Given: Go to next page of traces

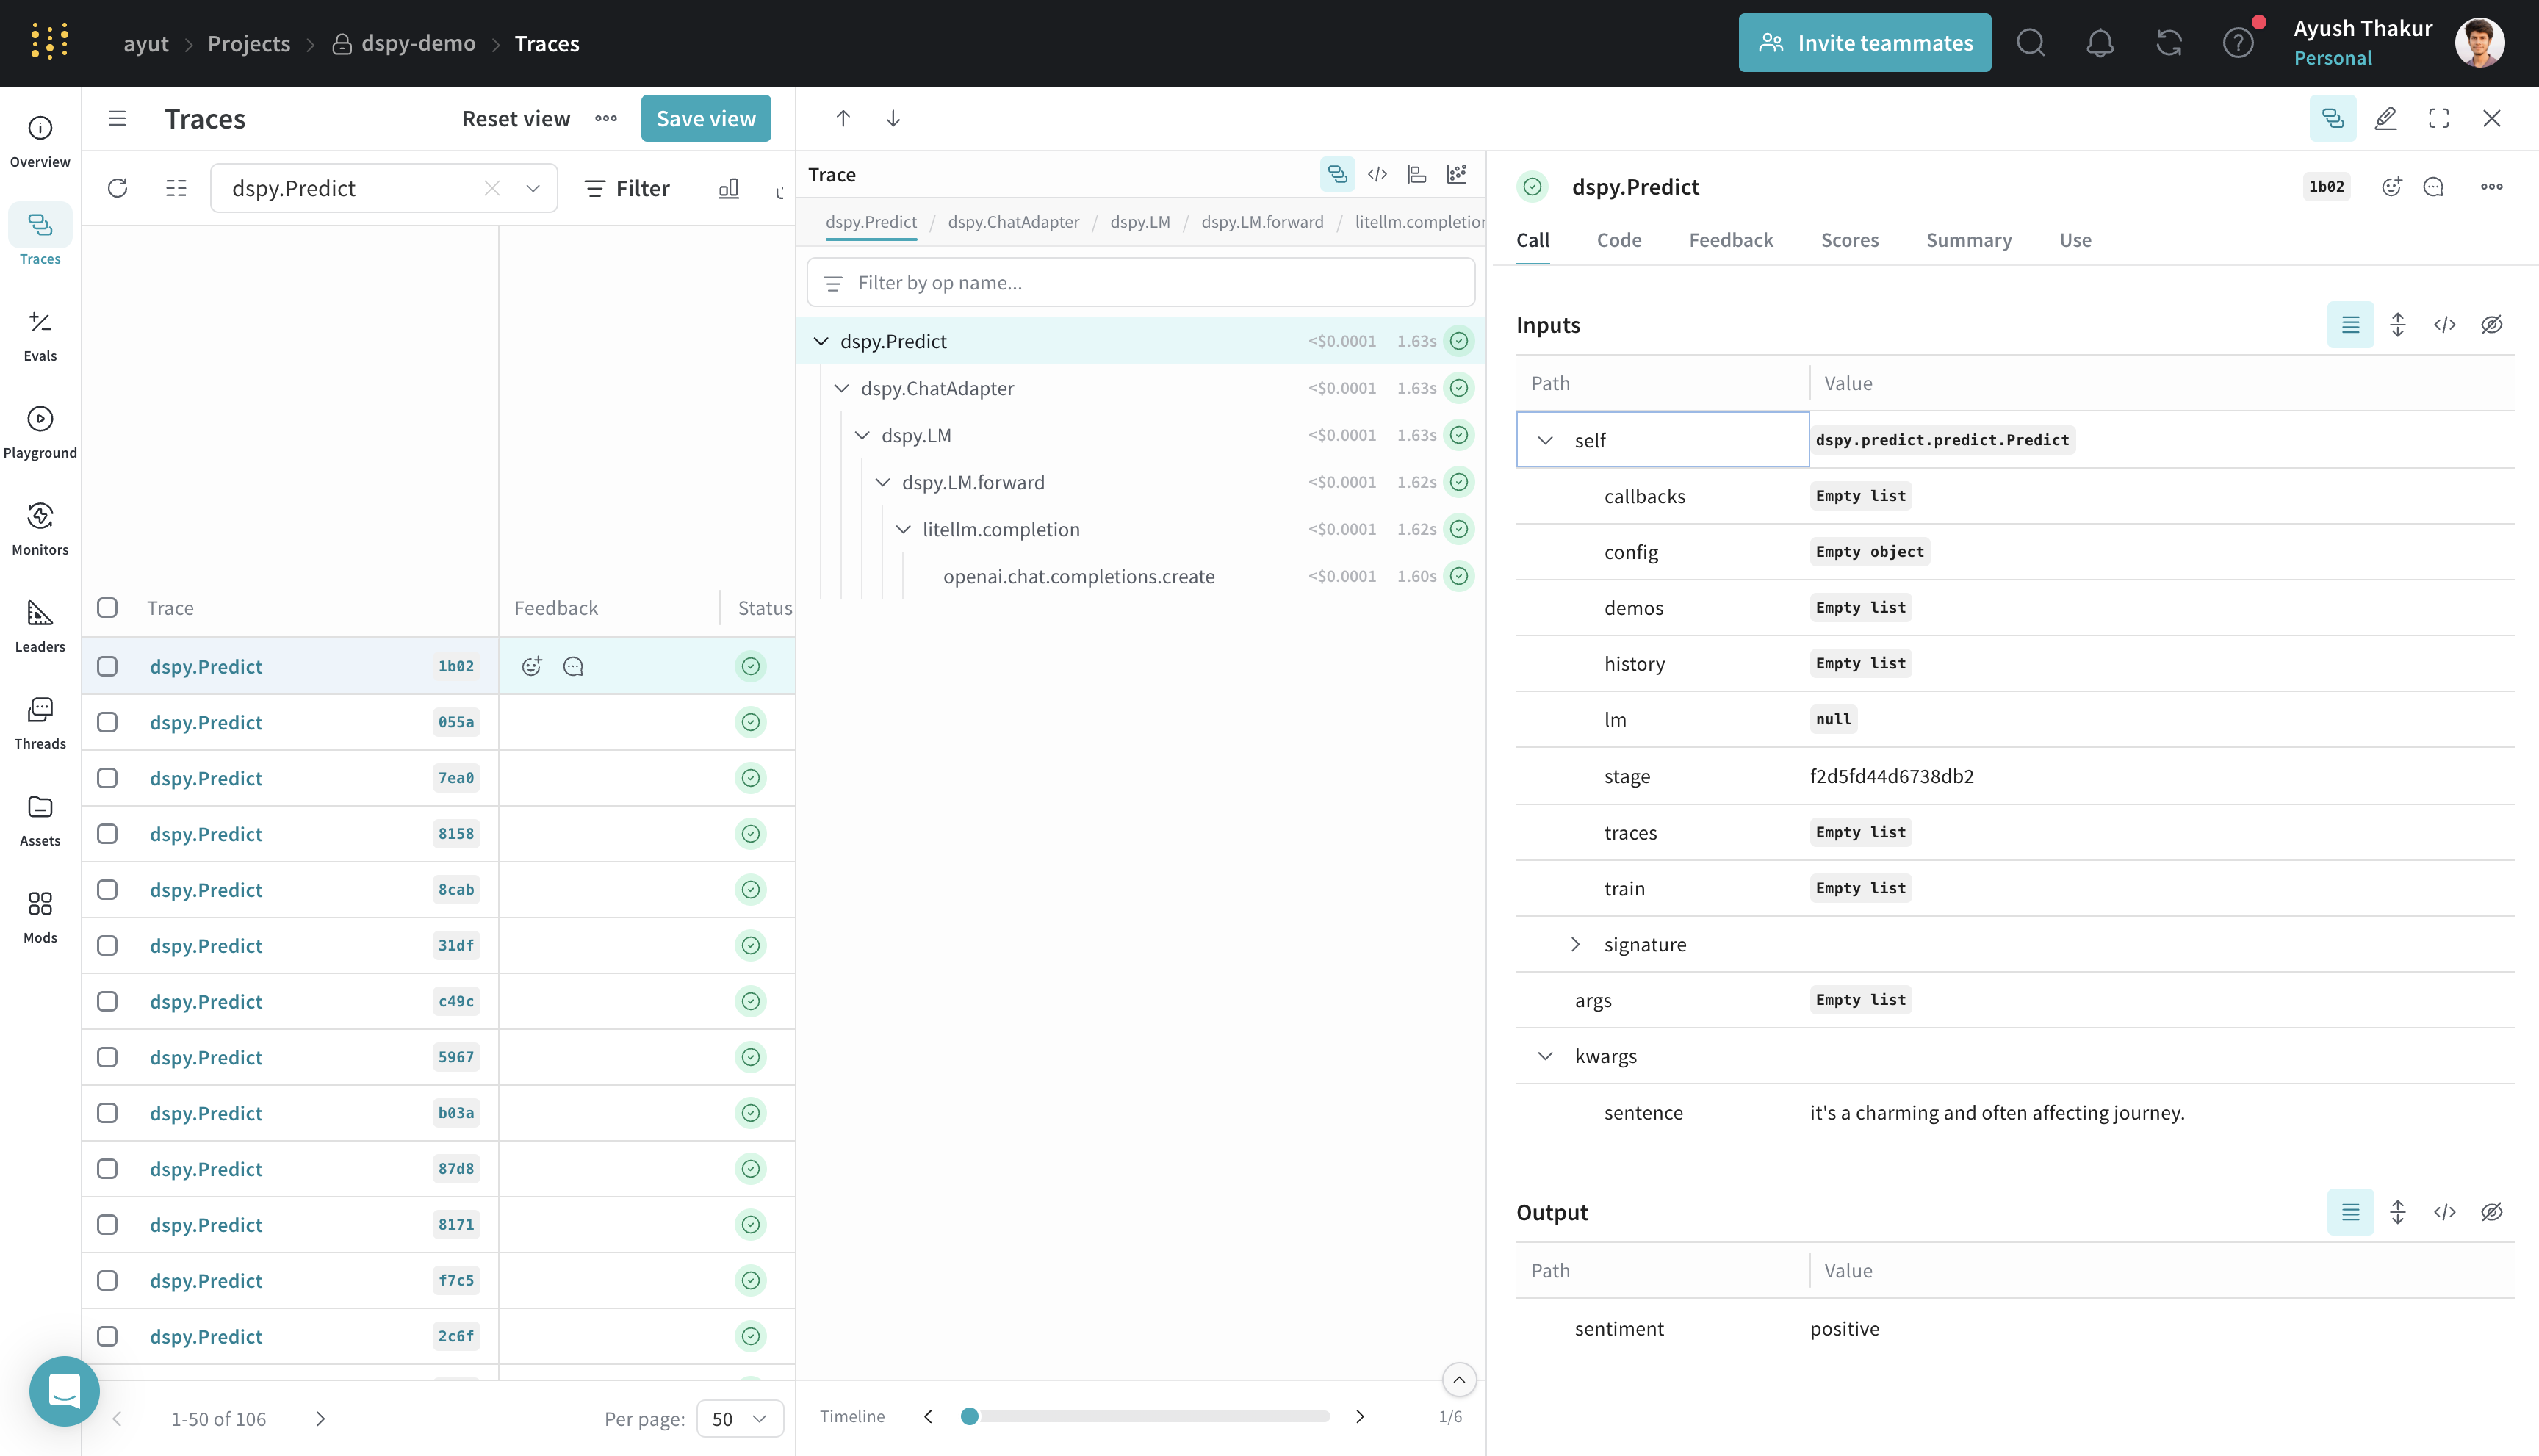Looking at the screenshot, I should click(x=320, y=1418).
